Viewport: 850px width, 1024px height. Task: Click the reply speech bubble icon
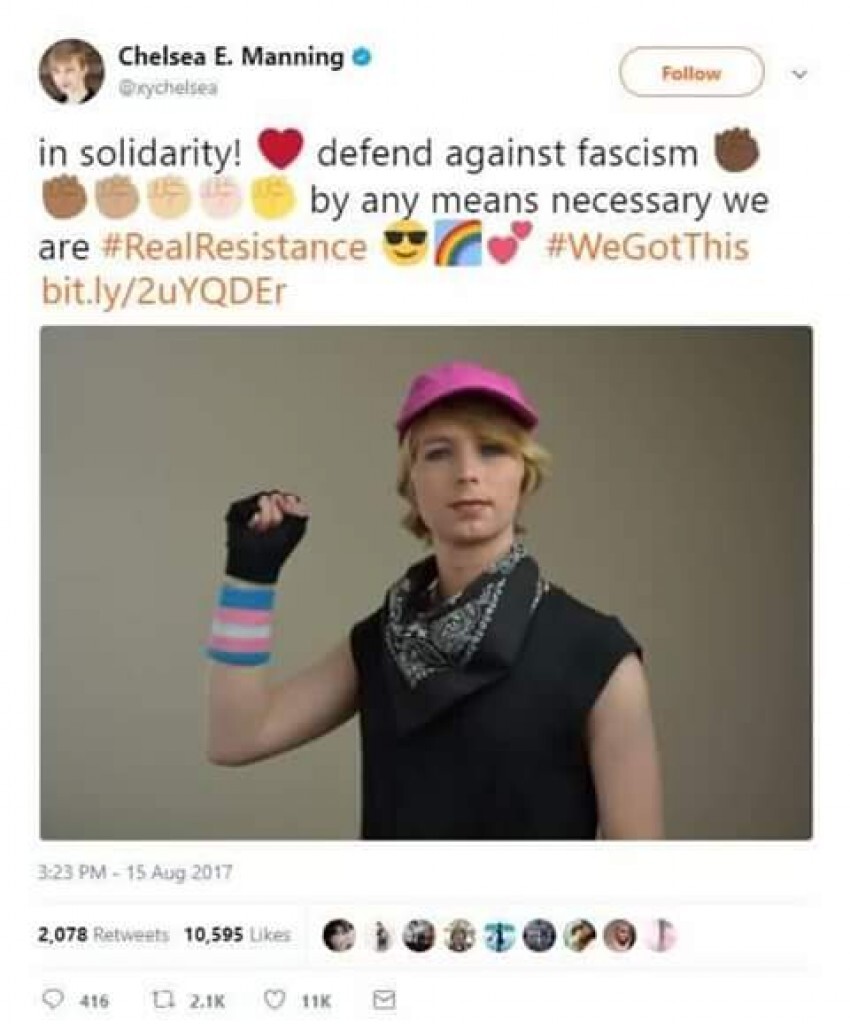[x=52, y=999]
